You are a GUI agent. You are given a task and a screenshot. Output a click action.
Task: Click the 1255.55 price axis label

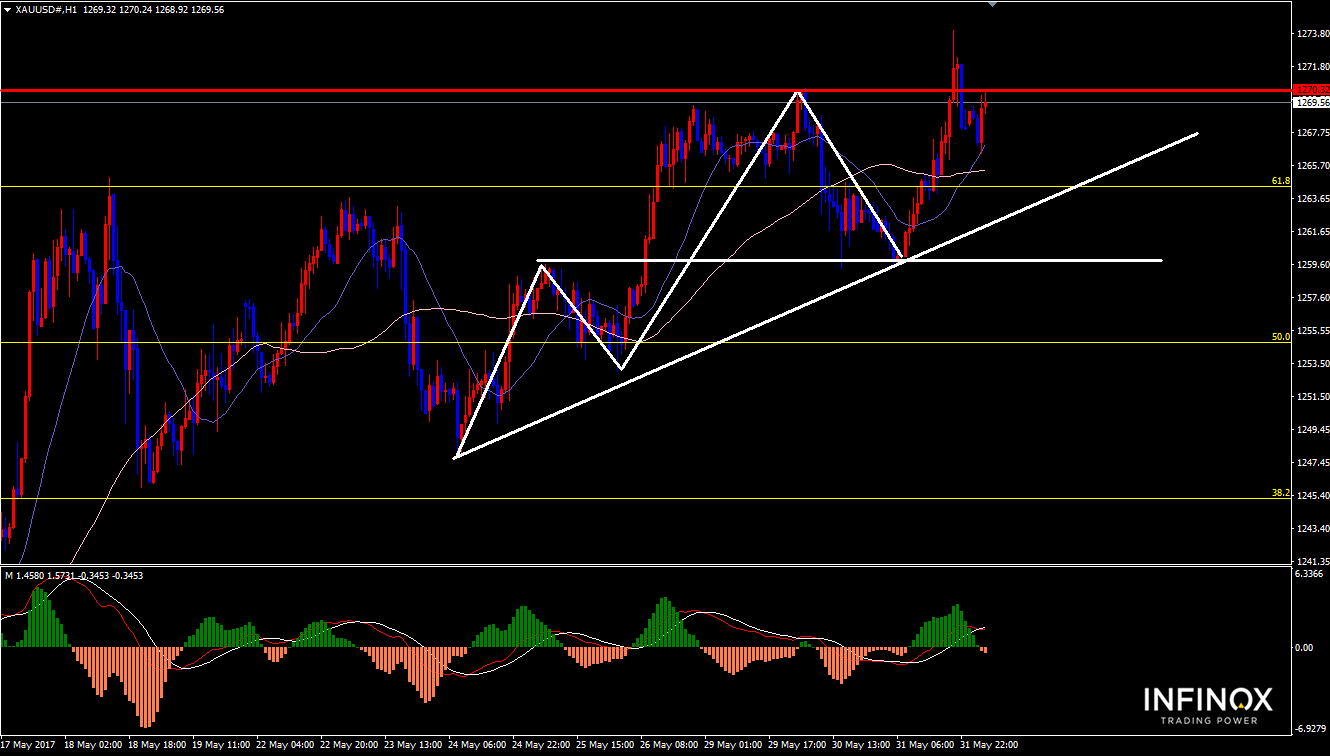coord(1312,331)
